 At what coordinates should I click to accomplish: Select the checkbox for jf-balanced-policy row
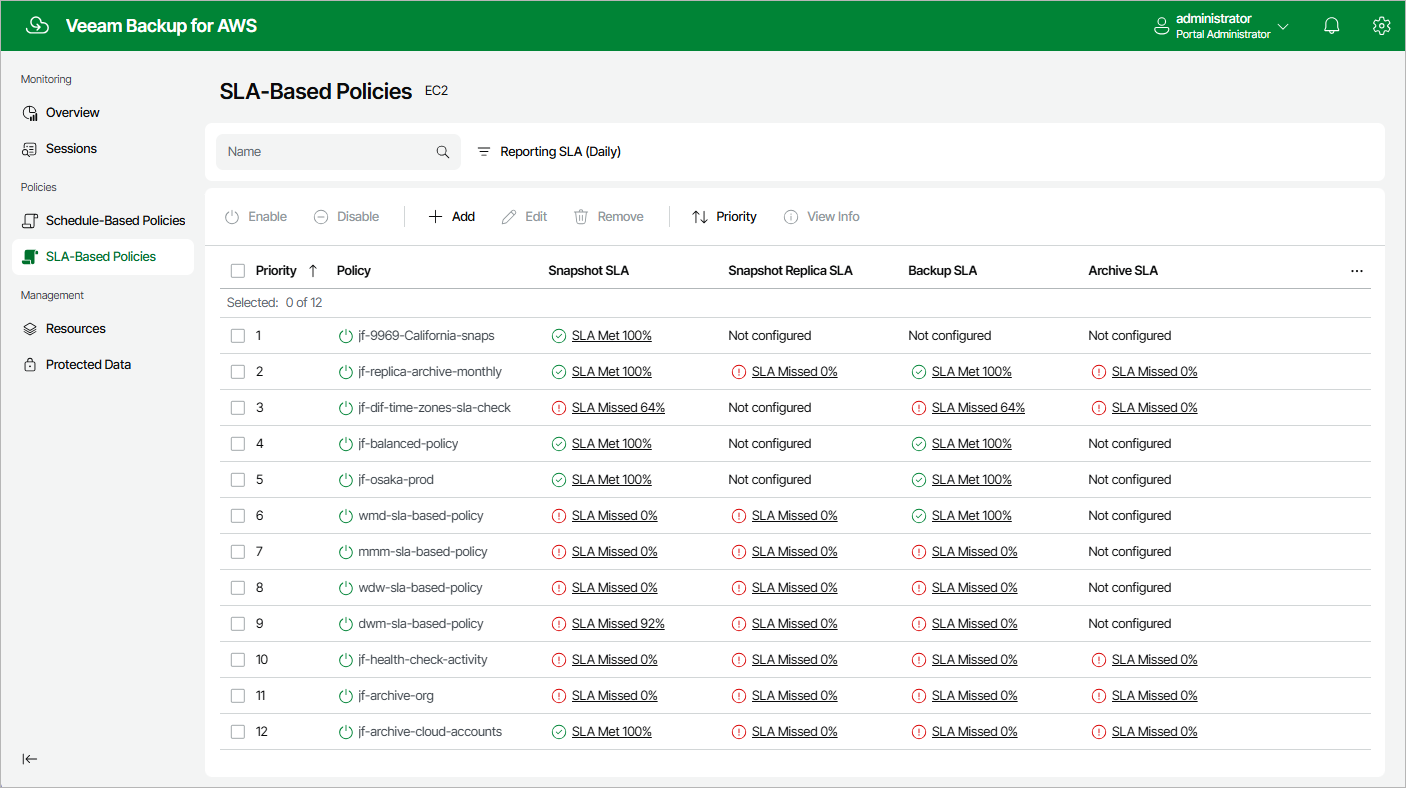pyautogui.click(x=238, y=444)
